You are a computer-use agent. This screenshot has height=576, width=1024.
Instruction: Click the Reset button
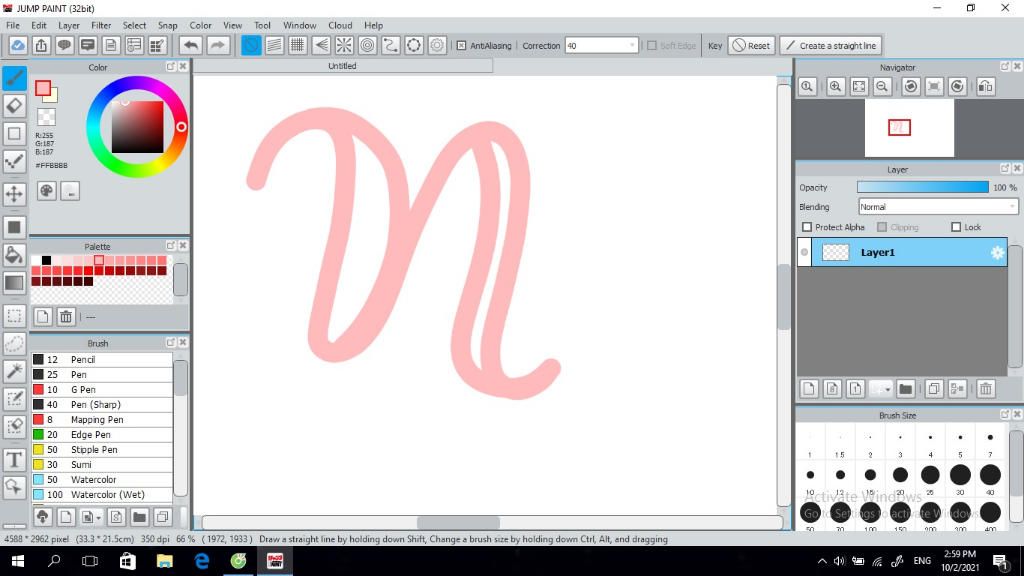pyautogui.click(x=751, y=46)
